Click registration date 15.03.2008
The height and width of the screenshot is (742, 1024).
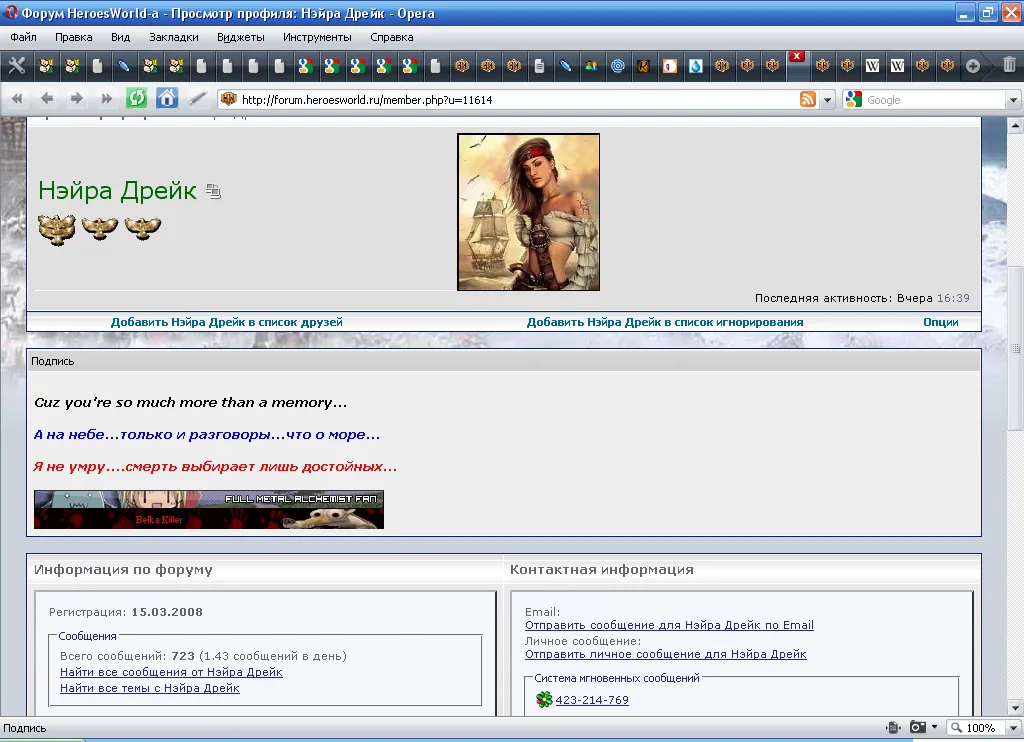(167, 612)
